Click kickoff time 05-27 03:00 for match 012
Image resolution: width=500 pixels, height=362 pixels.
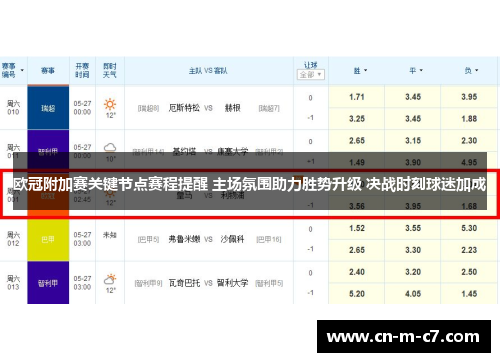[82, 239]
